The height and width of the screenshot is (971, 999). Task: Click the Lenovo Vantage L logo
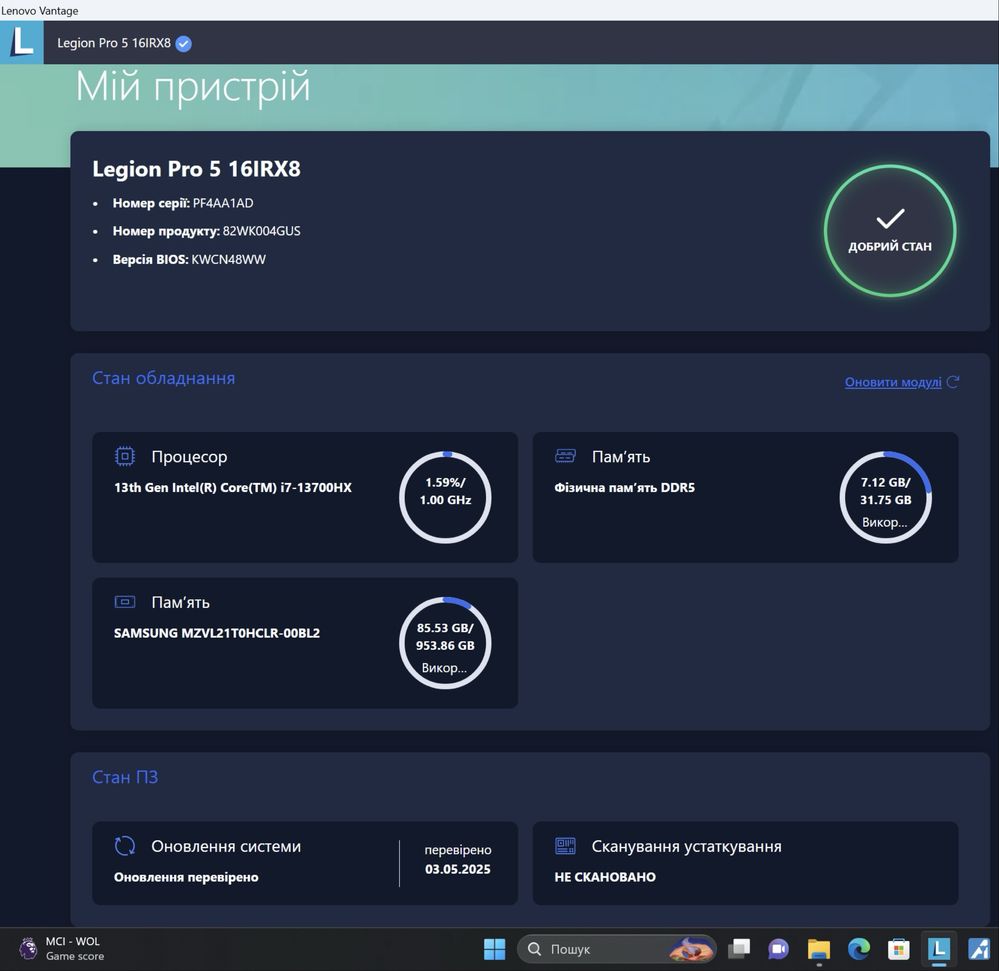click(22, 42)
